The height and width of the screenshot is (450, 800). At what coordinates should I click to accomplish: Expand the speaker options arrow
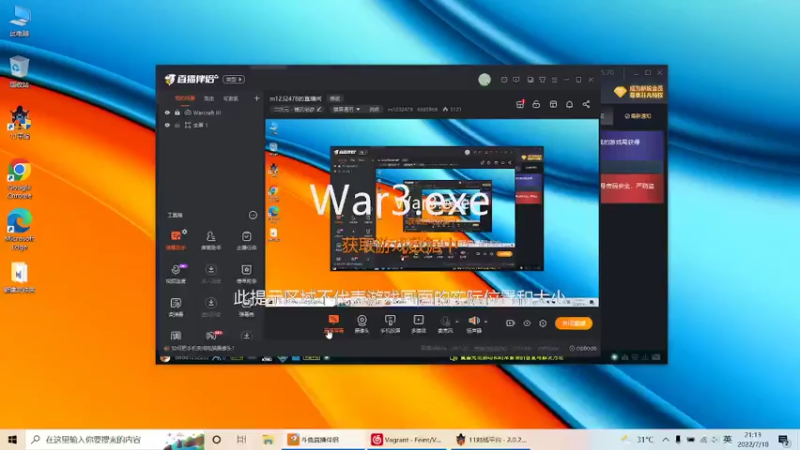point(486,321)
